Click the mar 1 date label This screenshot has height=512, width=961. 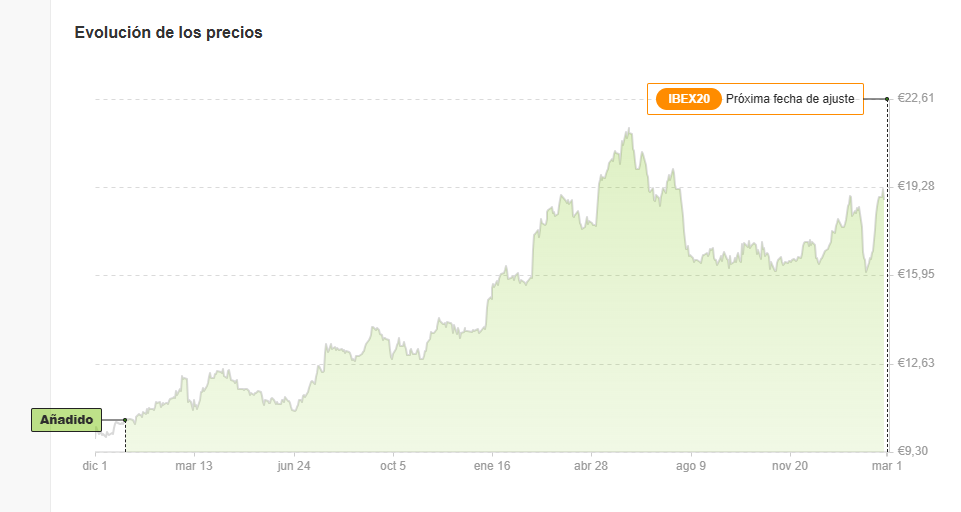887,466
